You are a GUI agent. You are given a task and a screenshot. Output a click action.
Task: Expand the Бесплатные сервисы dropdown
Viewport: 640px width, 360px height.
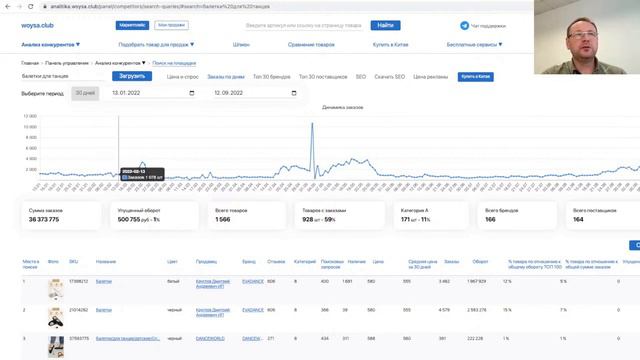click(x=474, y=44)
